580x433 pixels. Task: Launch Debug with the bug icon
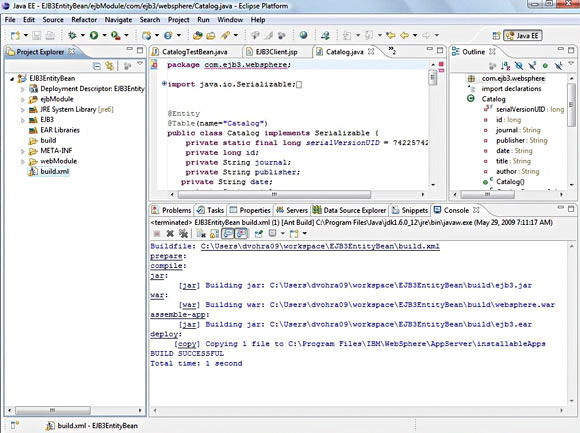(72, 35)
